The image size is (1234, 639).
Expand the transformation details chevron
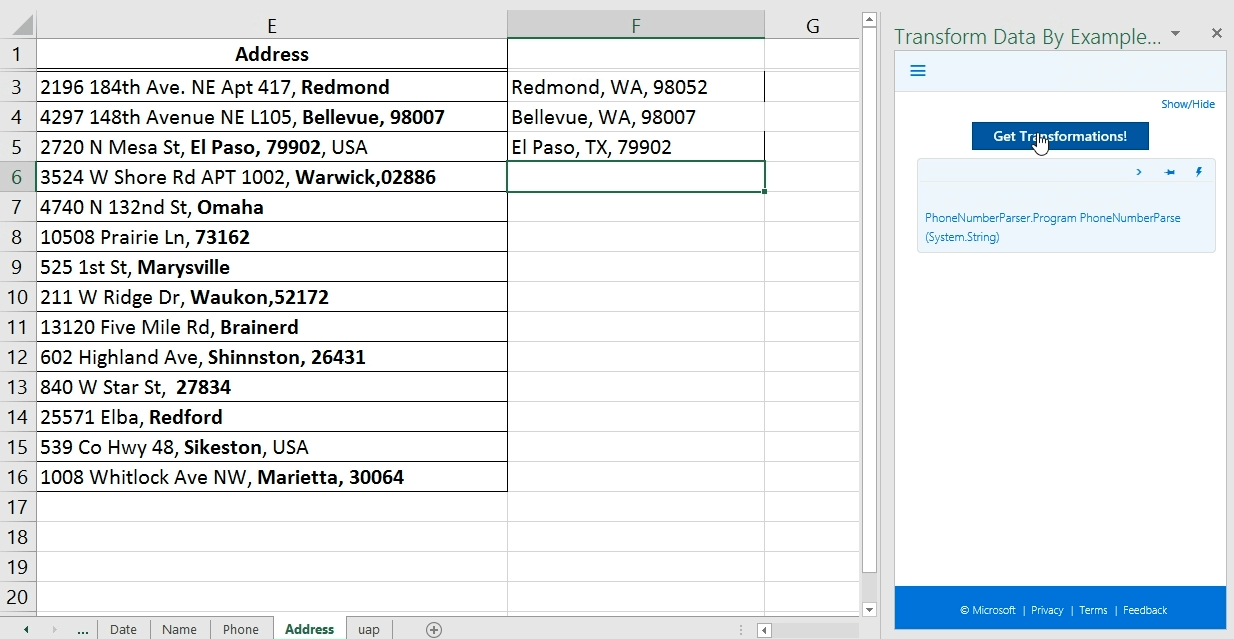[x=1138, y=172]
